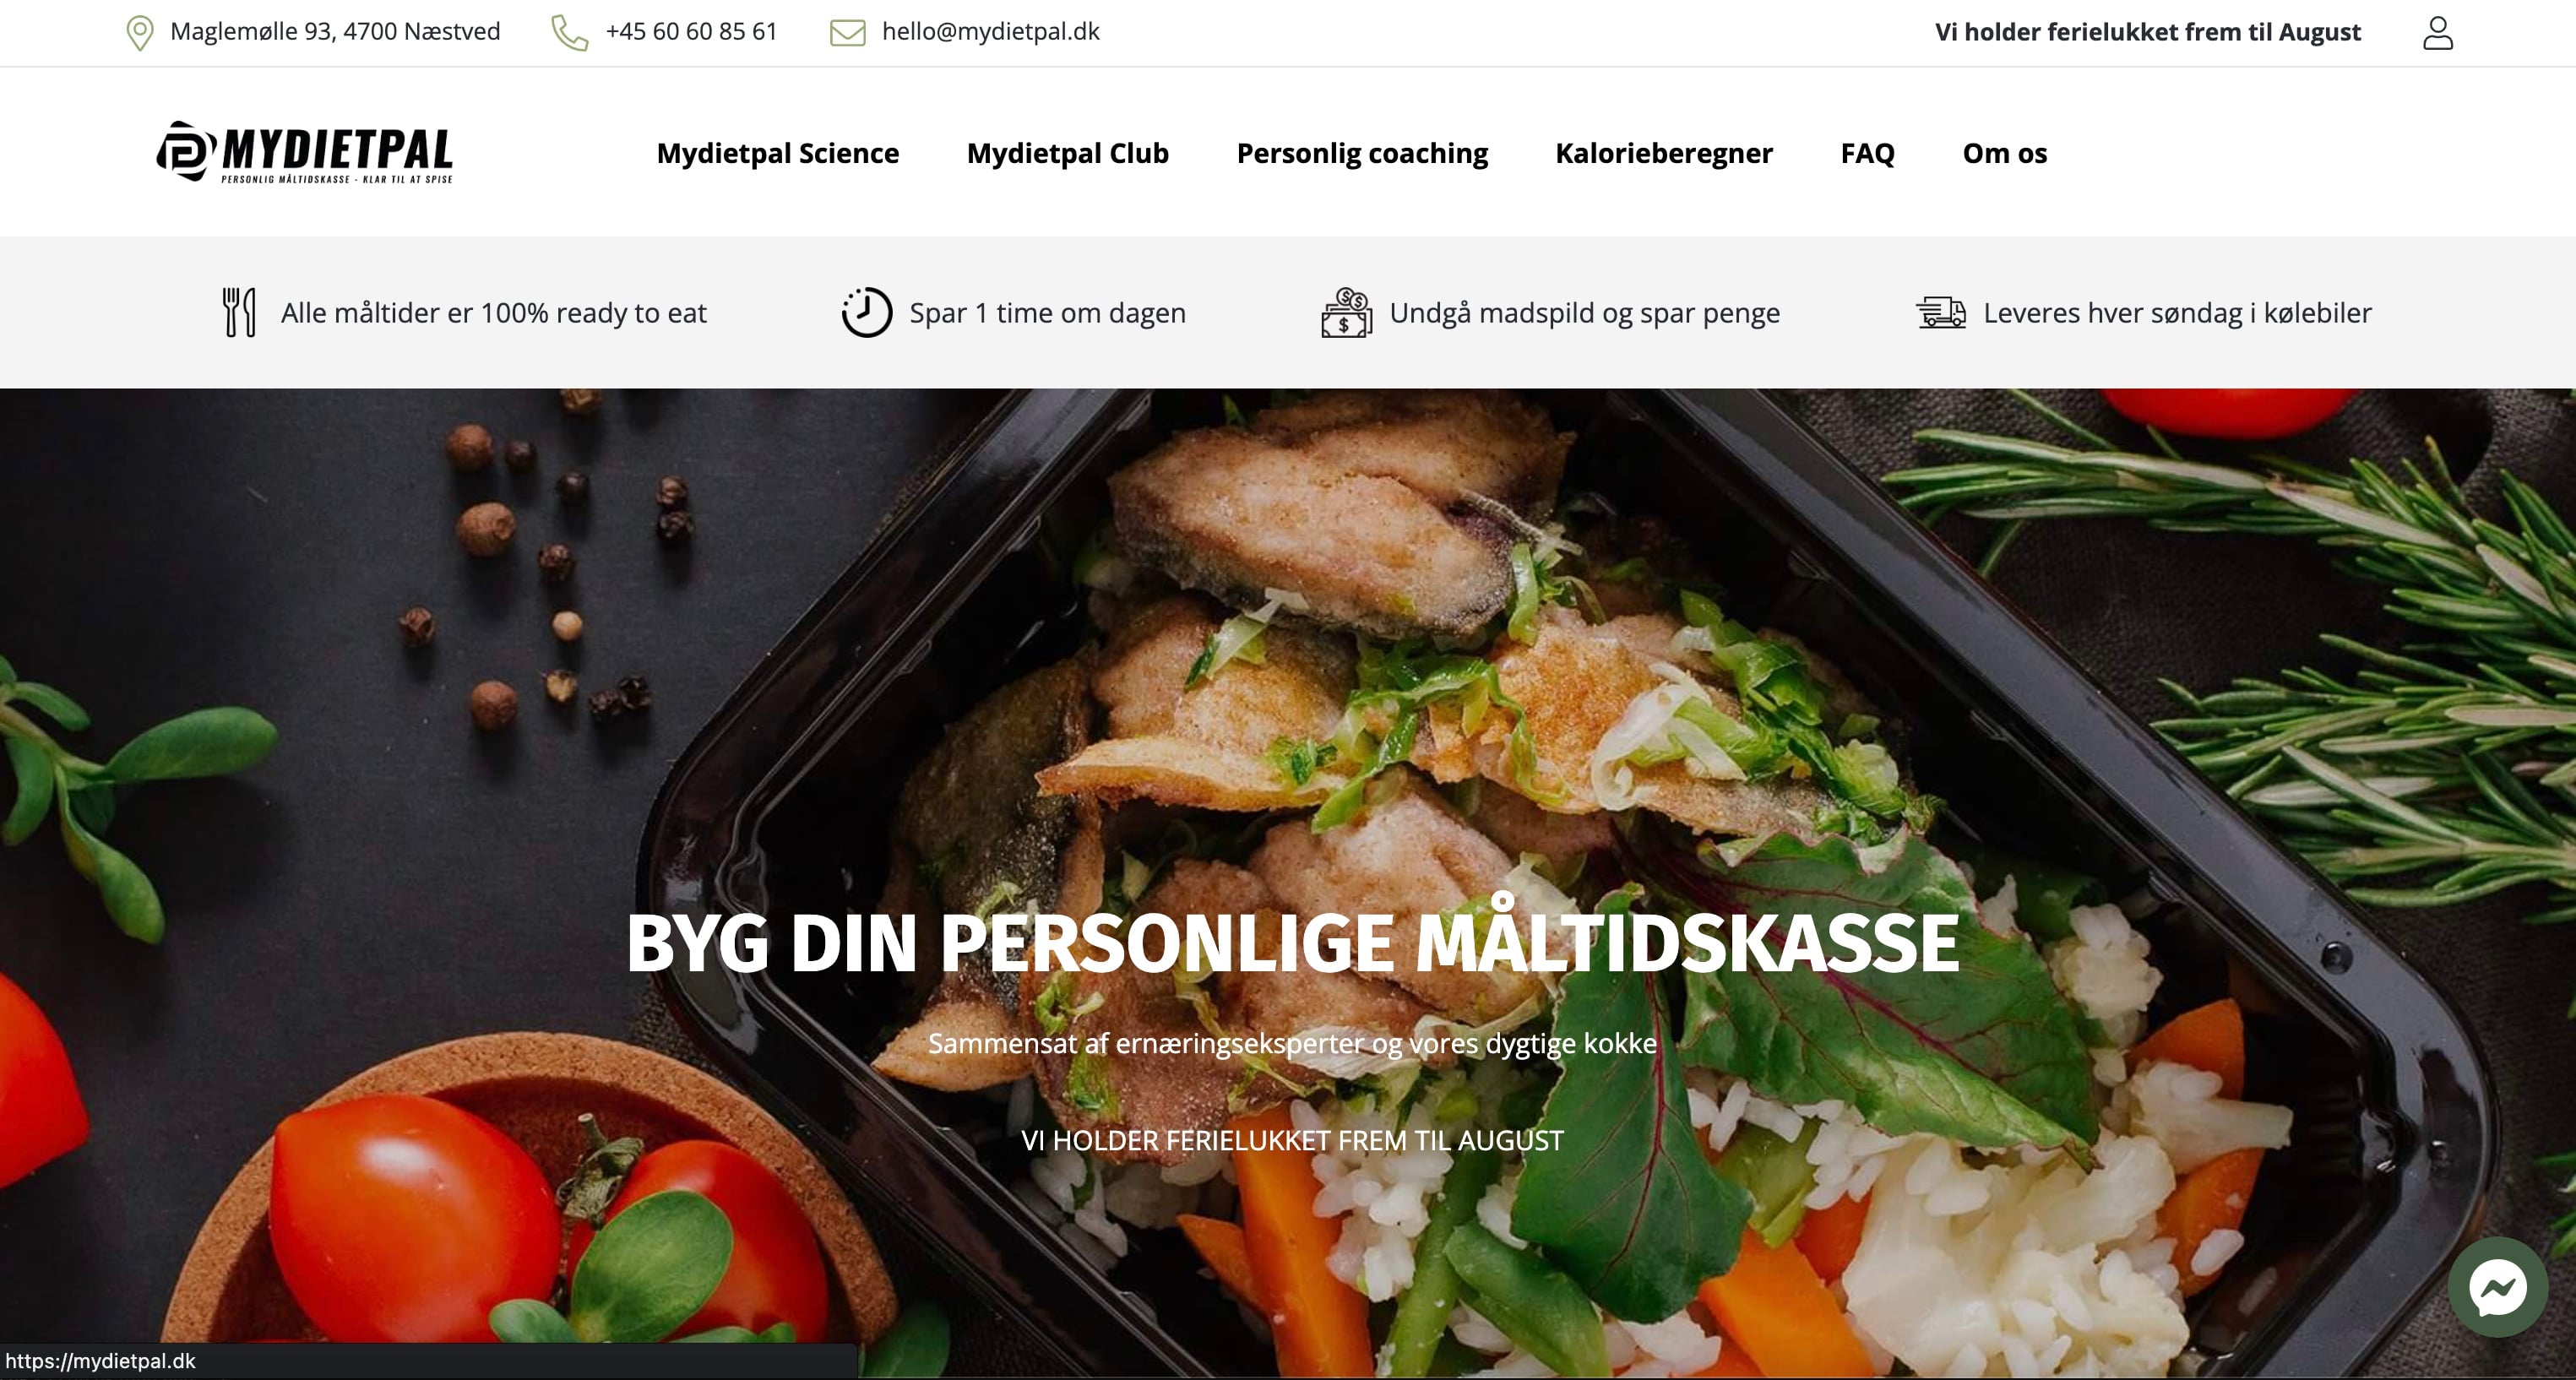Screen dimensions: 2576x1380
Task: Click the Maglemølle 93 address text
Action: click(335, 32)
